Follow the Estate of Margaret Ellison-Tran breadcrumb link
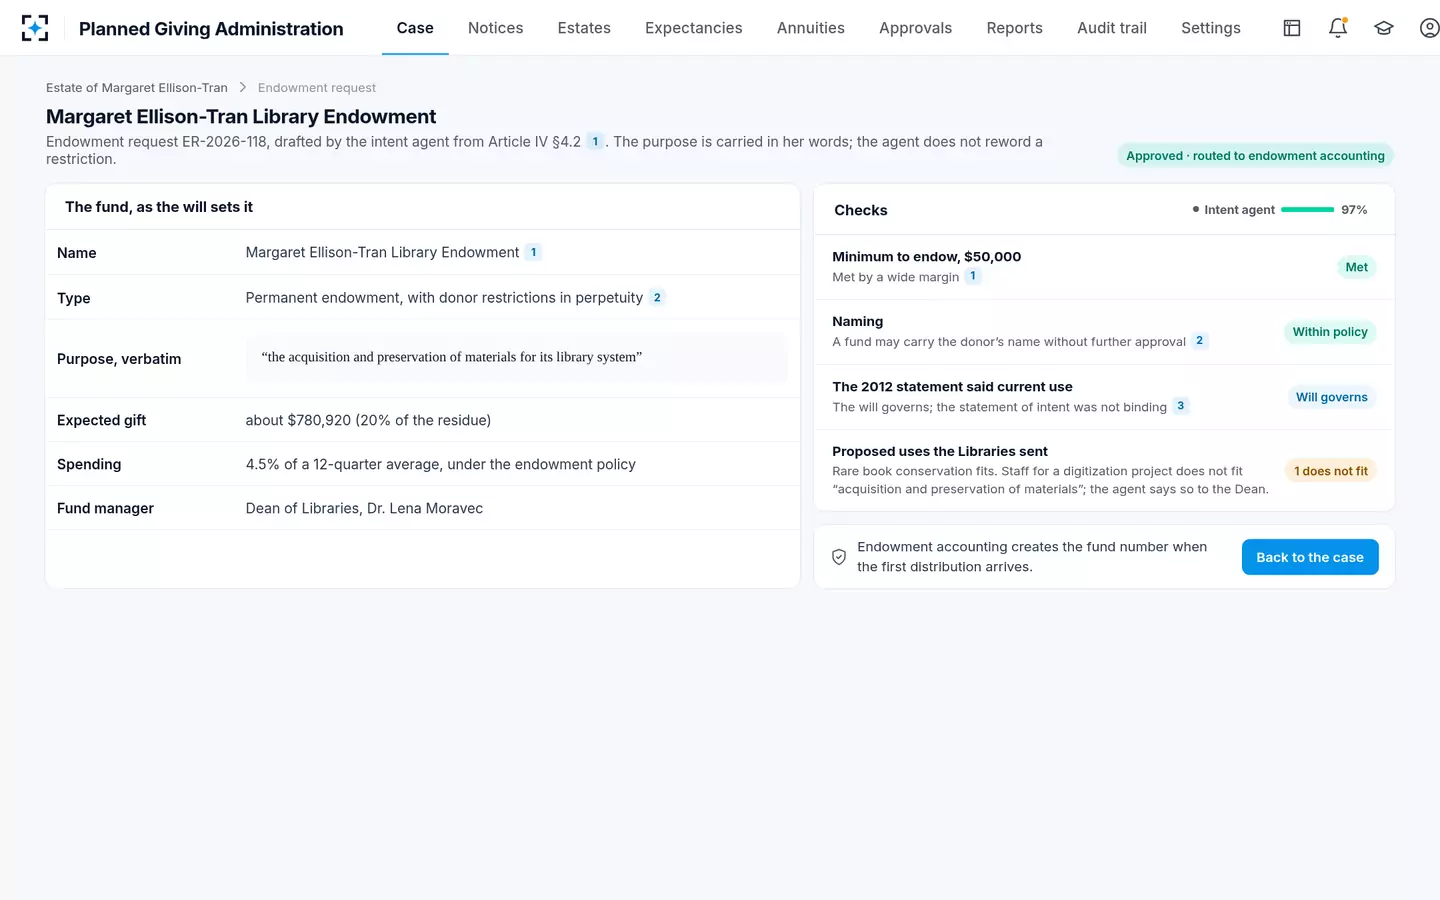Screen dimensions: 1440x900 coord(137,88)
